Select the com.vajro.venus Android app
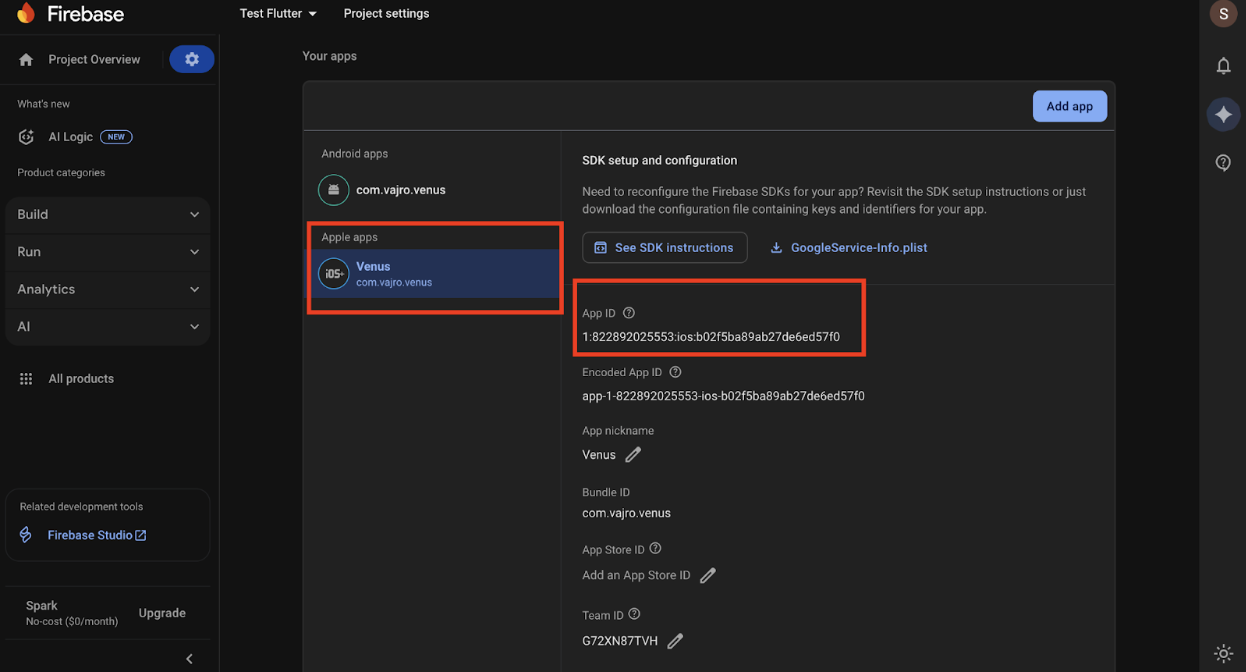The width and height of the screenshot is (1246, 672). click(x=400, y=190)
